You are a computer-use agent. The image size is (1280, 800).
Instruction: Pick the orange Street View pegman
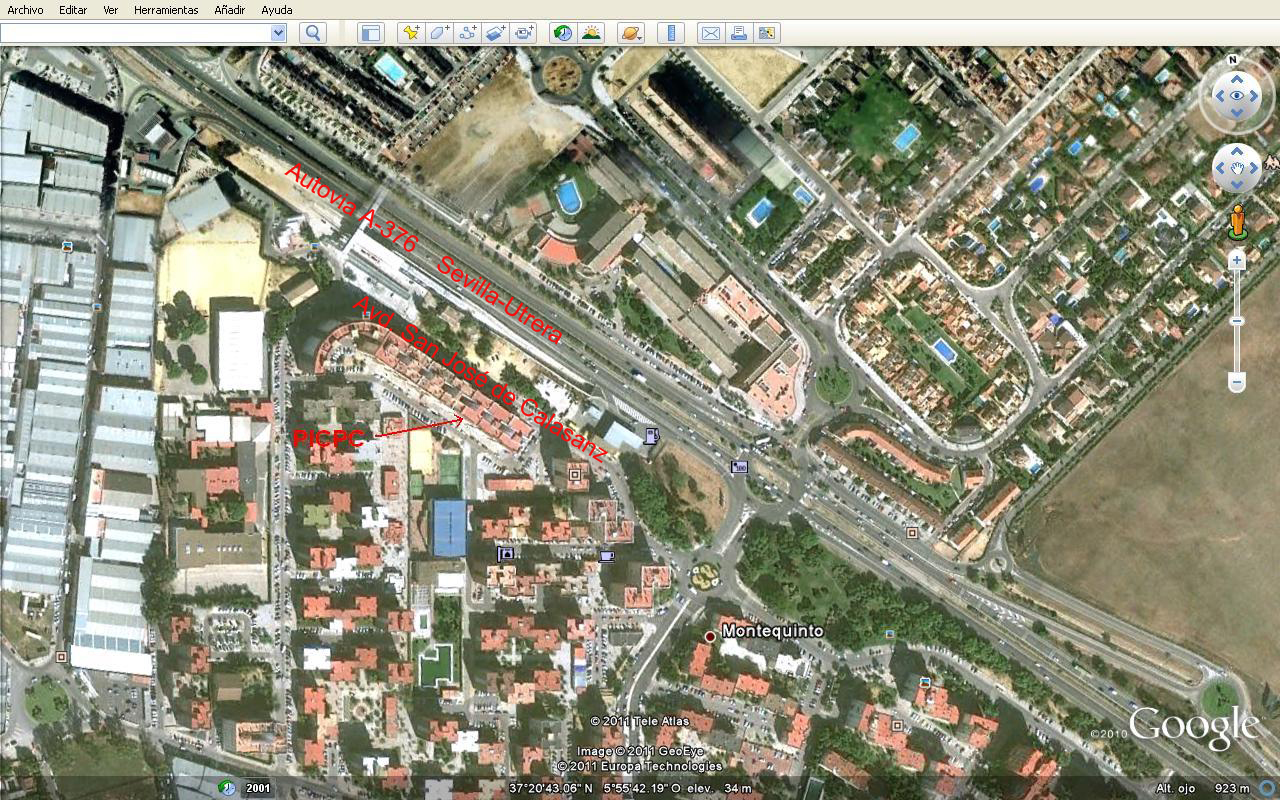pyautogui.click(x=1237, y=221)
